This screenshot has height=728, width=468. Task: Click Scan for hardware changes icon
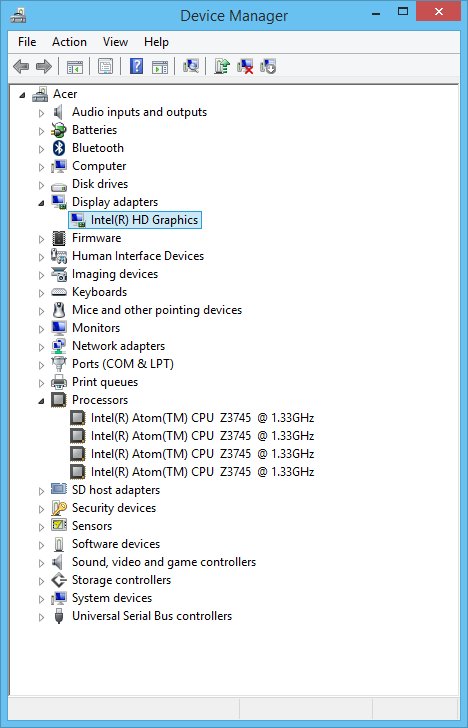tap(191, 66)
